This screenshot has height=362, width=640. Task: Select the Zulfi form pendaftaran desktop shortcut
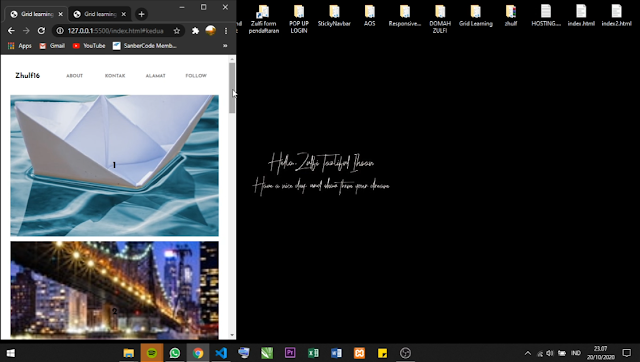(264, 19)
